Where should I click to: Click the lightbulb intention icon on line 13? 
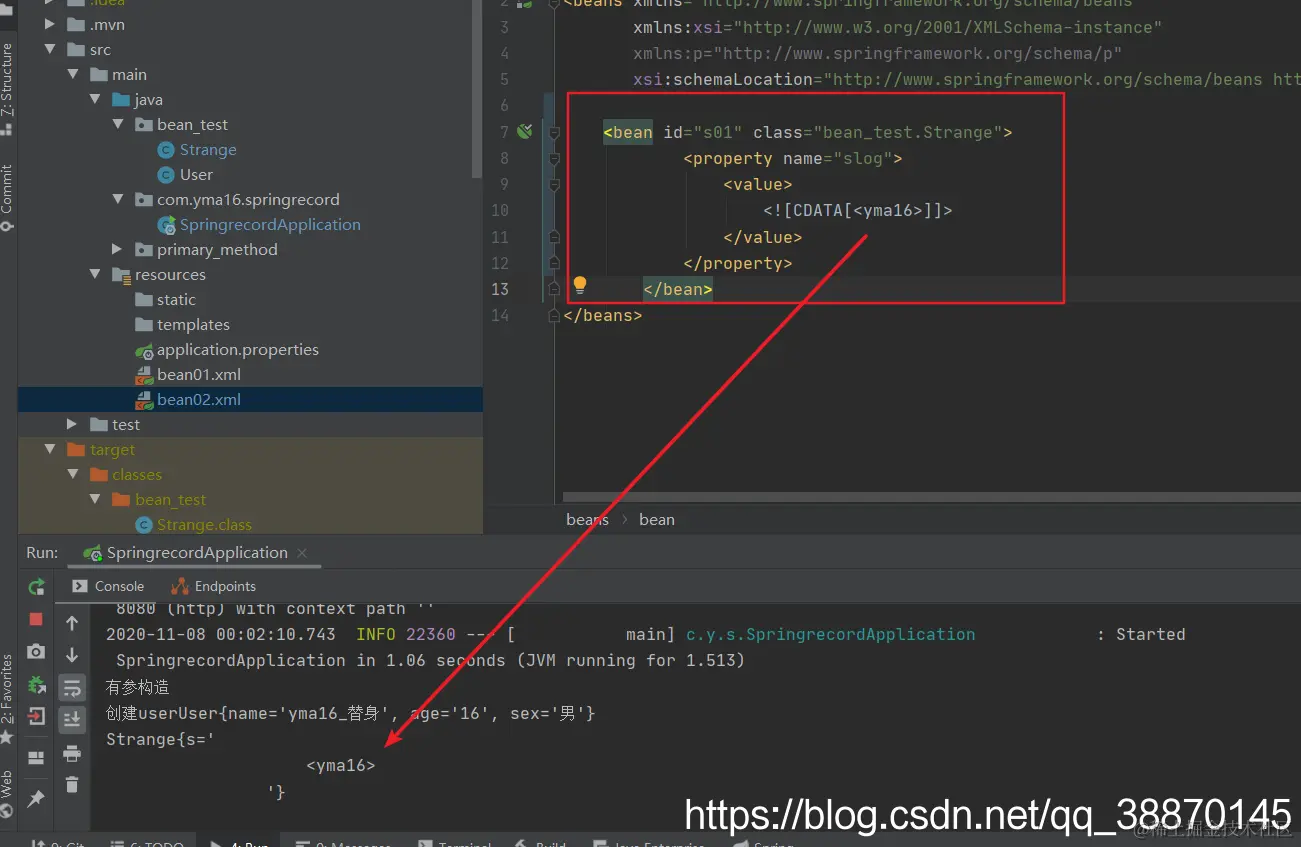point(579,286)
